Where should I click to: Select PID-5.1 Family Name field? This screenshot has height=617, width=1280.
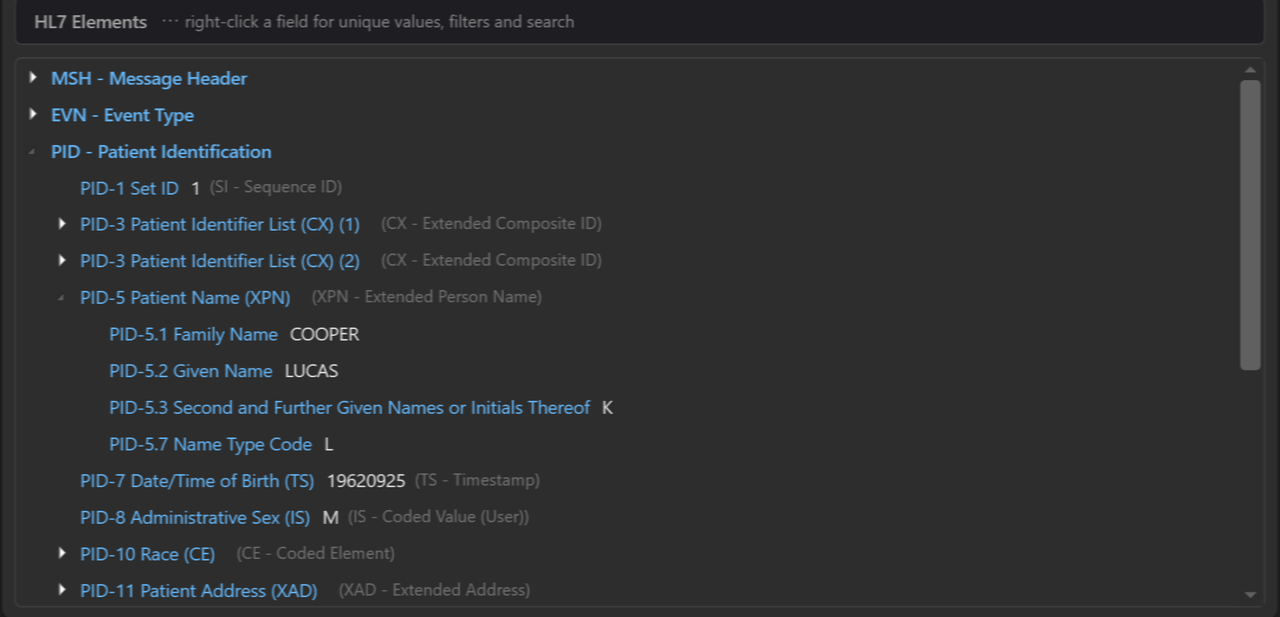point(193,334)
